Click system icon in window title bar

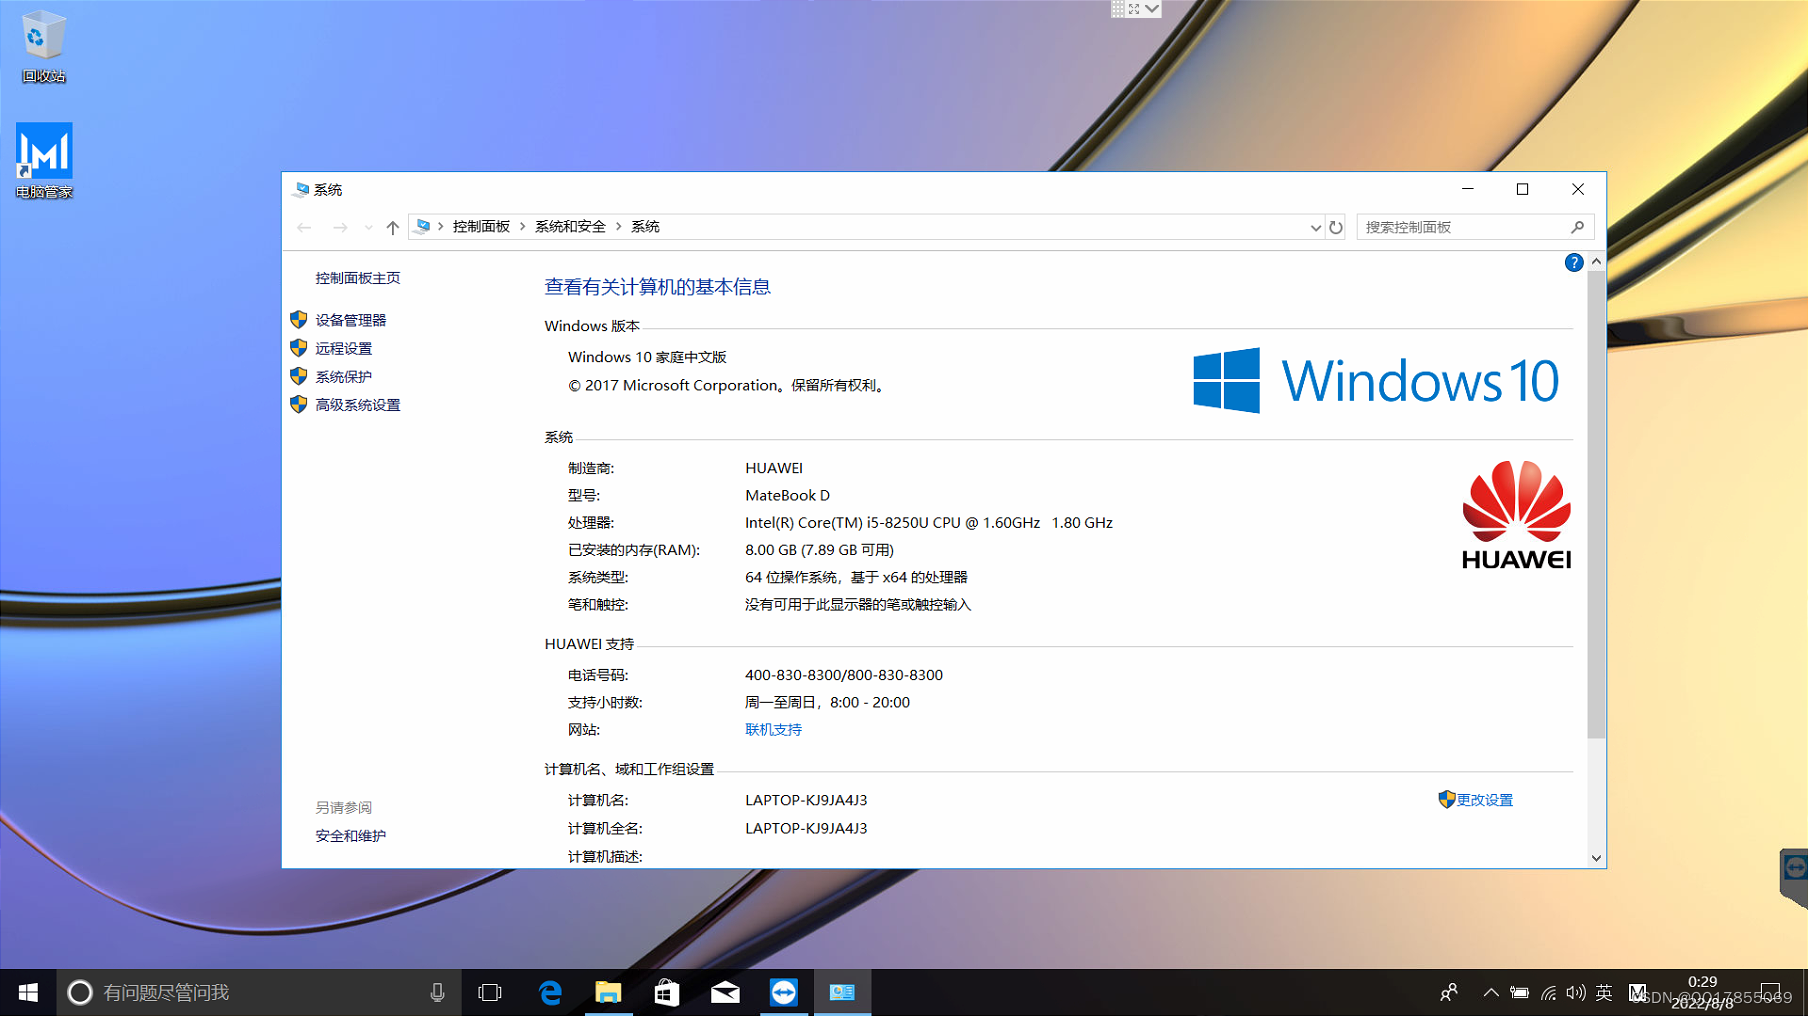tap(301, 189)
